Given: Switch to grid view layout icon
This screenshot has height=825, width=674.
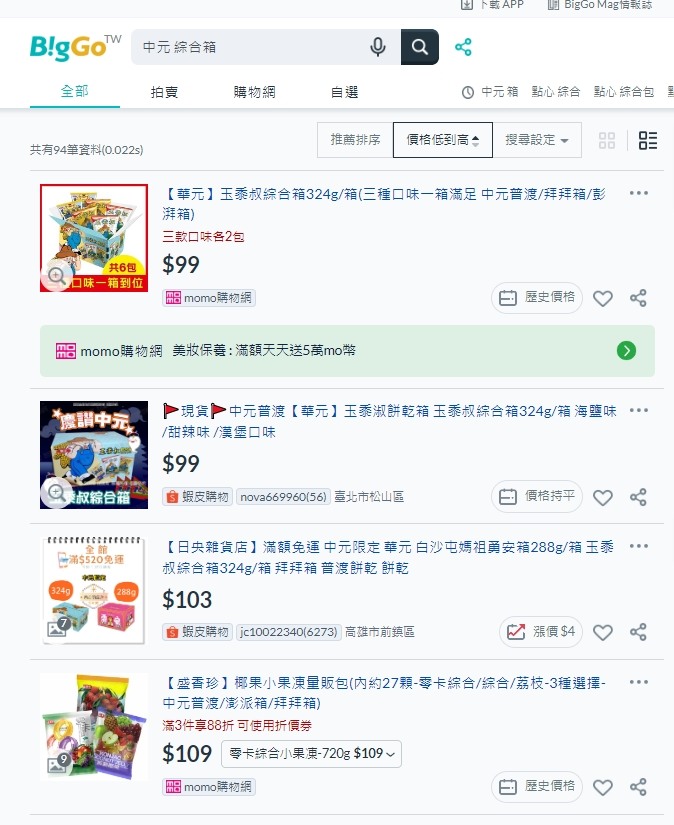Looking at the screenshot, I should click(x=607, y=140).
